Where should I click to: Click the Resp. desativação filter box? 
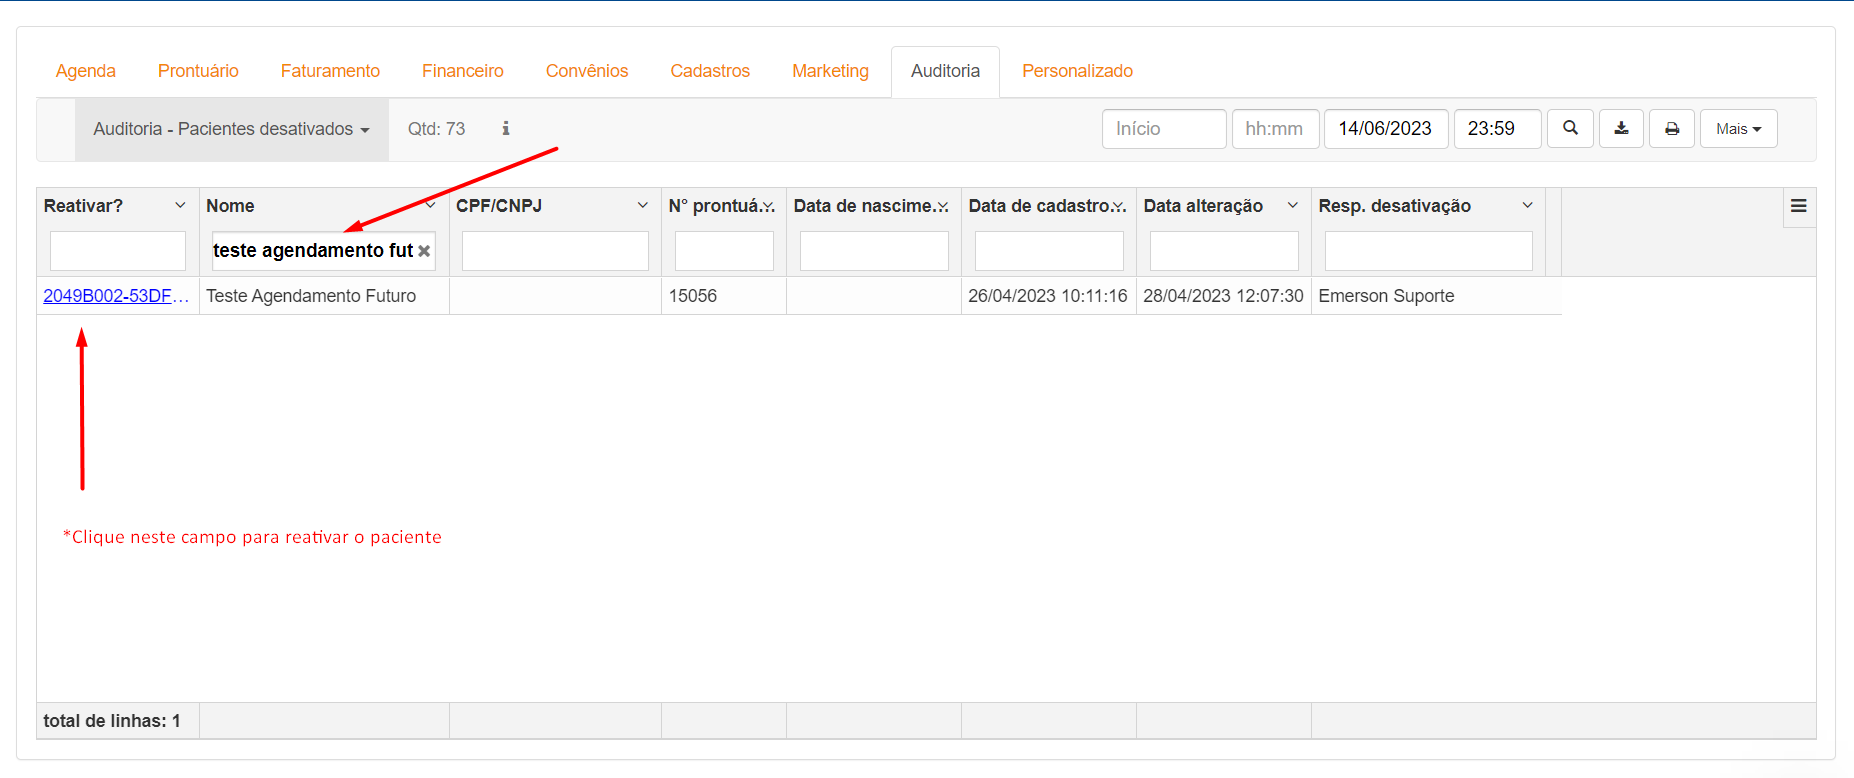[1429, 251]
